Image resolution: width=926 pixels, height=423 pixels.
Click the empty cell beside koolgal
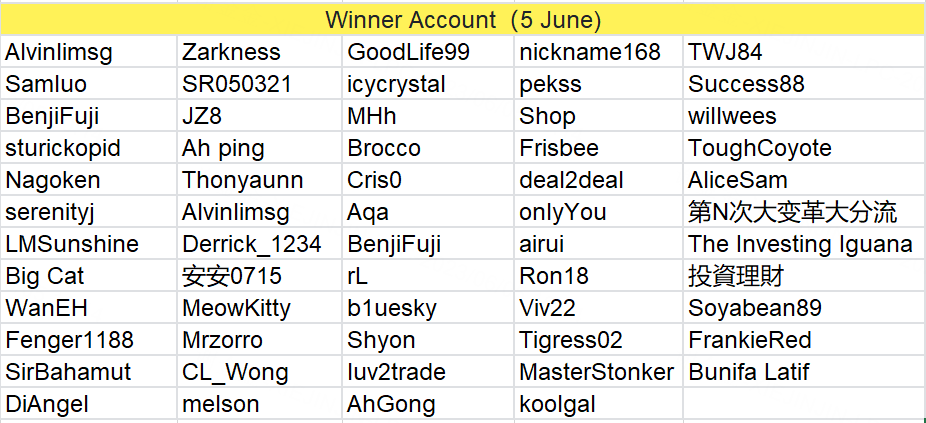(x=804, y=404)
